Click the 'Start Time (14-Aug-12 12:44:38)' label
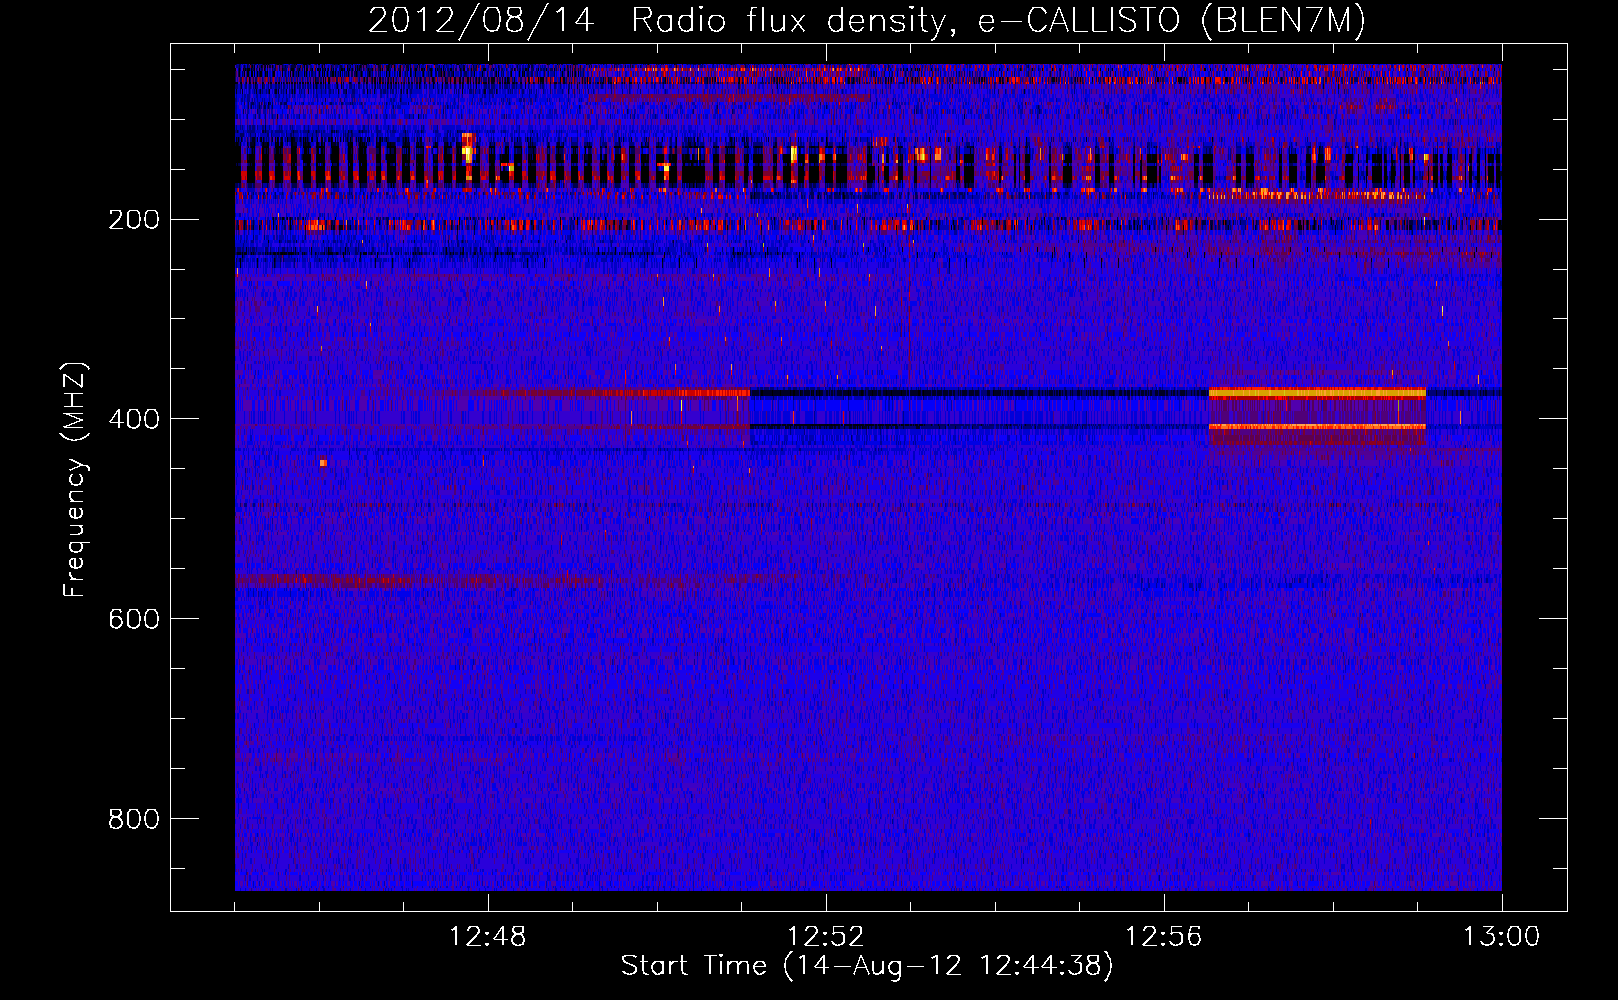This screenshot has height=1000, width=1618. (x=867, y=966)
